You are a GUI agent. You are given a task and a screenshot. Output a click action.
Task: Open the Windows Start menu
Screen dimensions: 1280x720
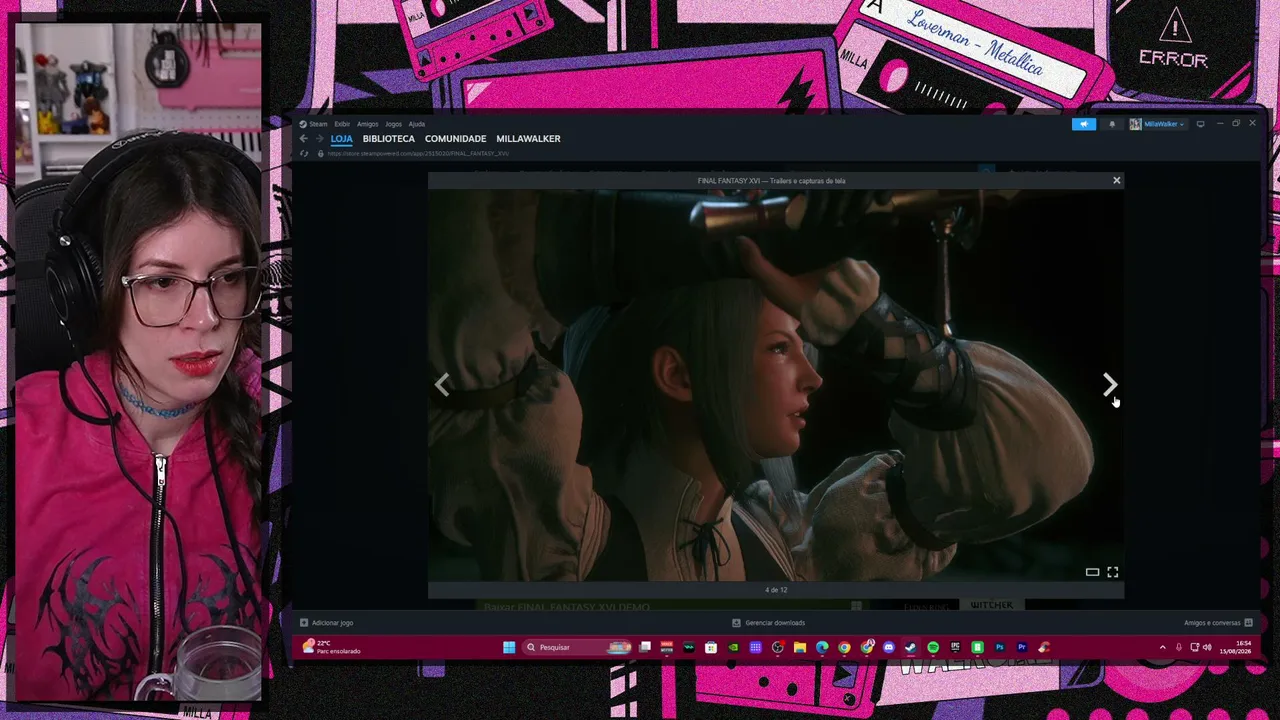click(x=509, y=647)
